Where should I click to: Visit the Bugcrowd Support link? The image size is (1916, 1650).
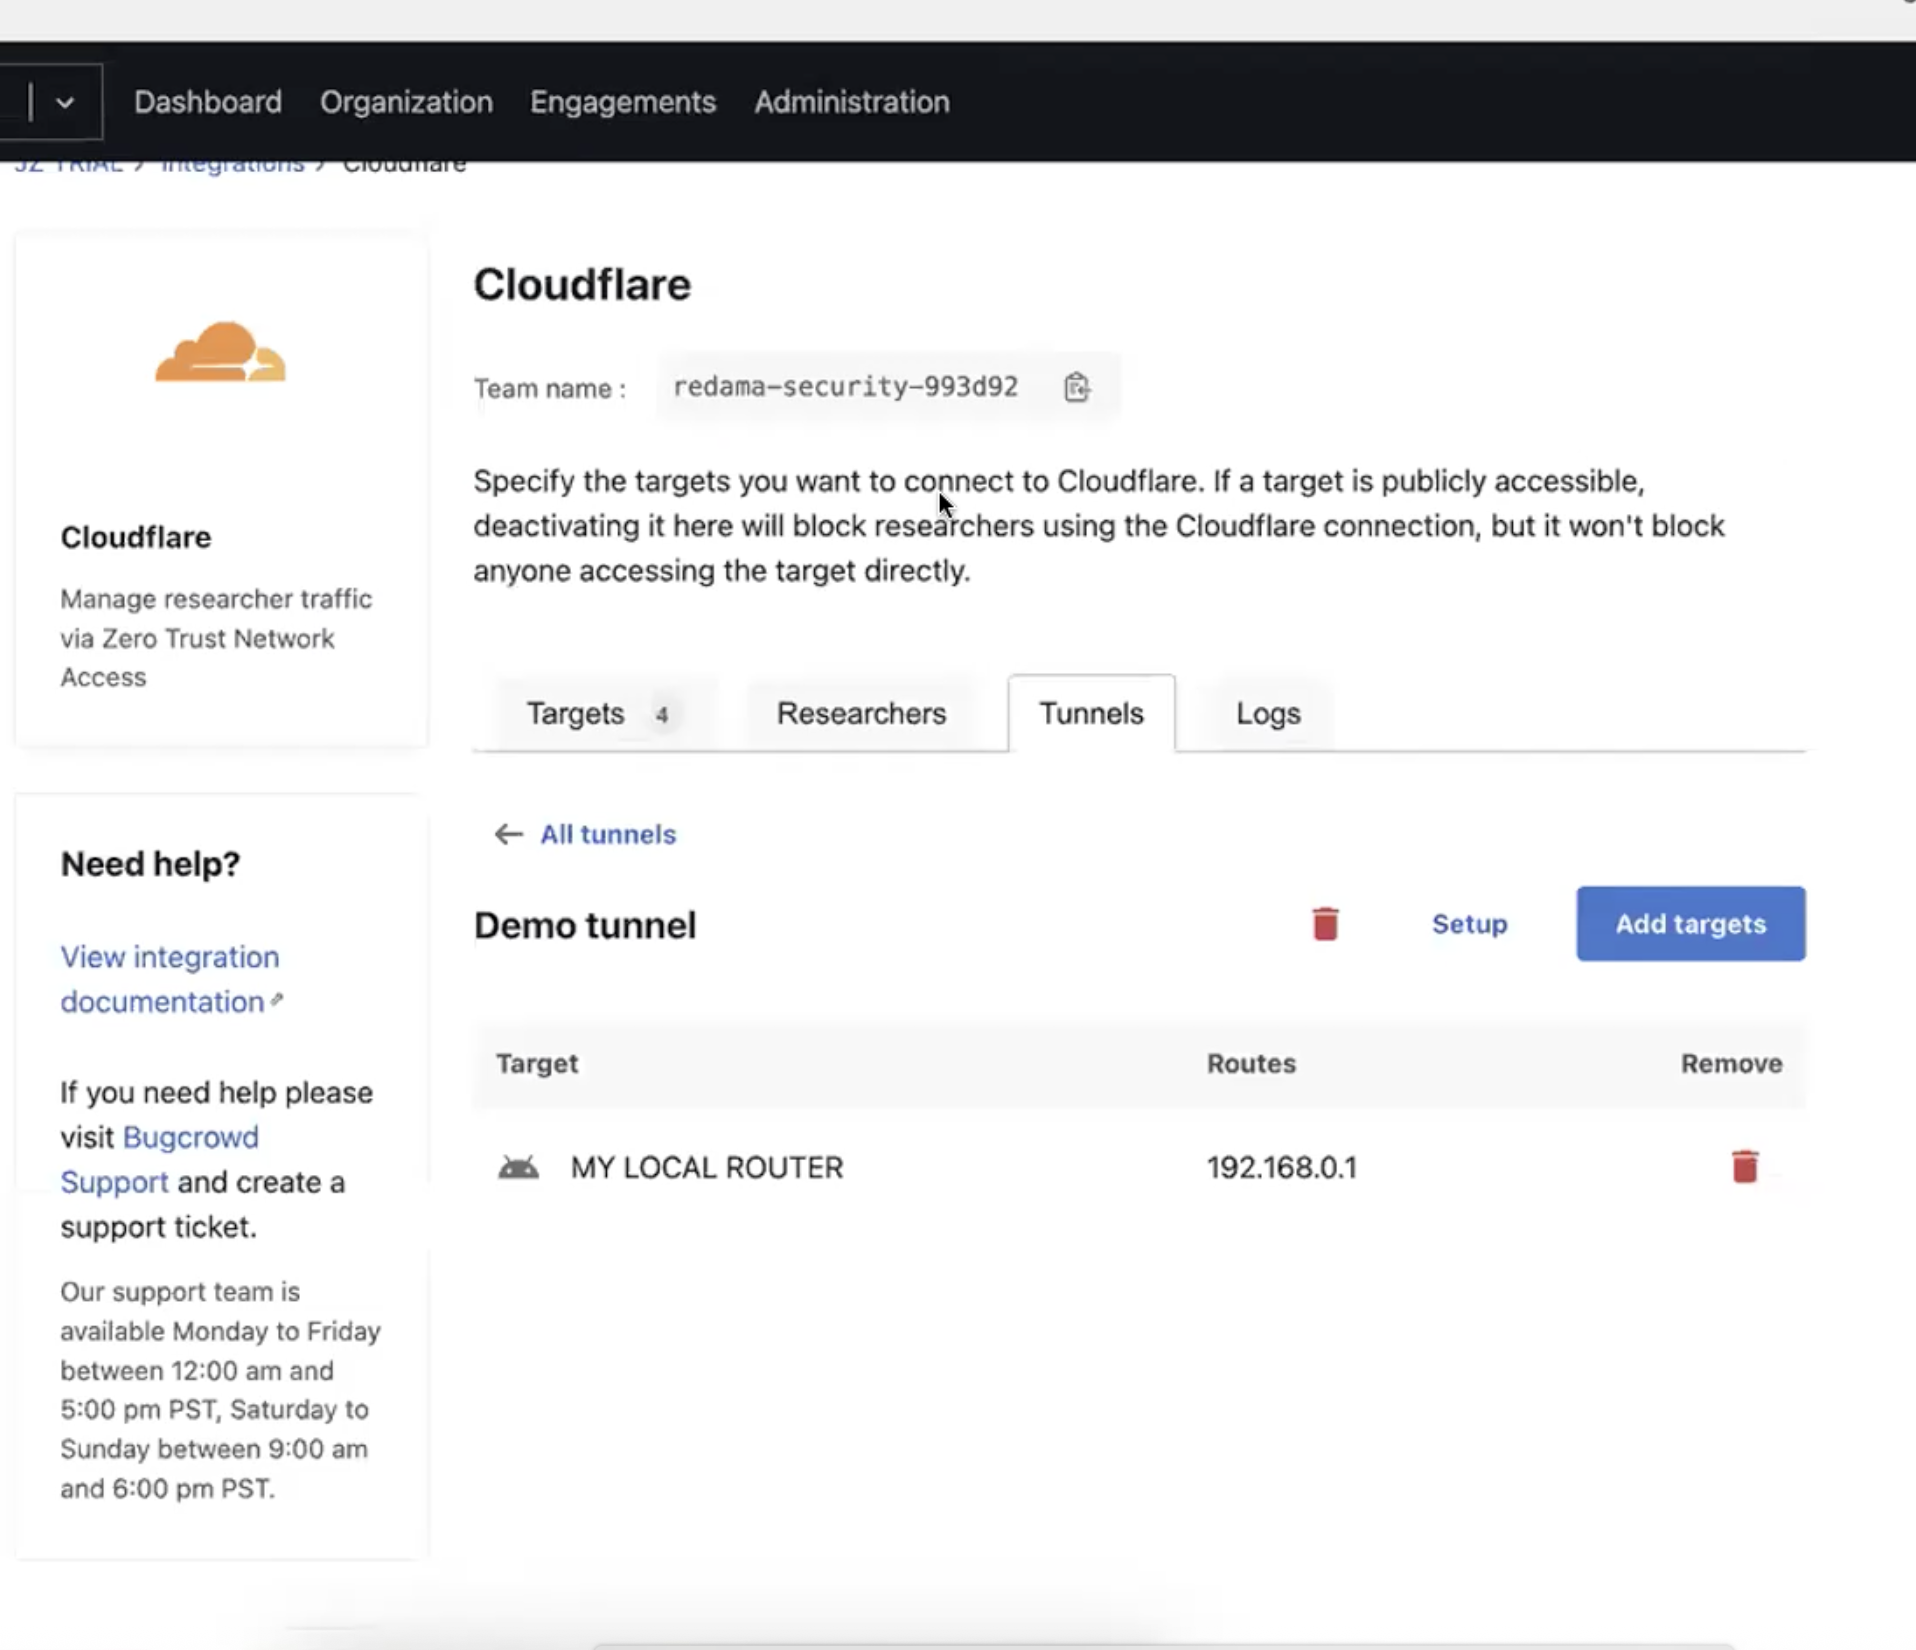click(159, 1159)
